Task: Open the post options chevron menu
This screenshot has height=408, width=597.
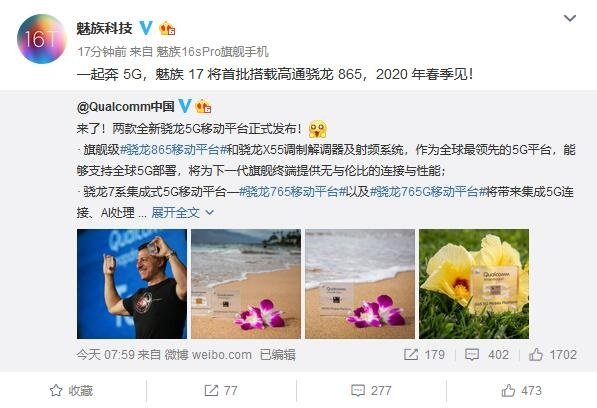Action: click(x=570, y=18)
